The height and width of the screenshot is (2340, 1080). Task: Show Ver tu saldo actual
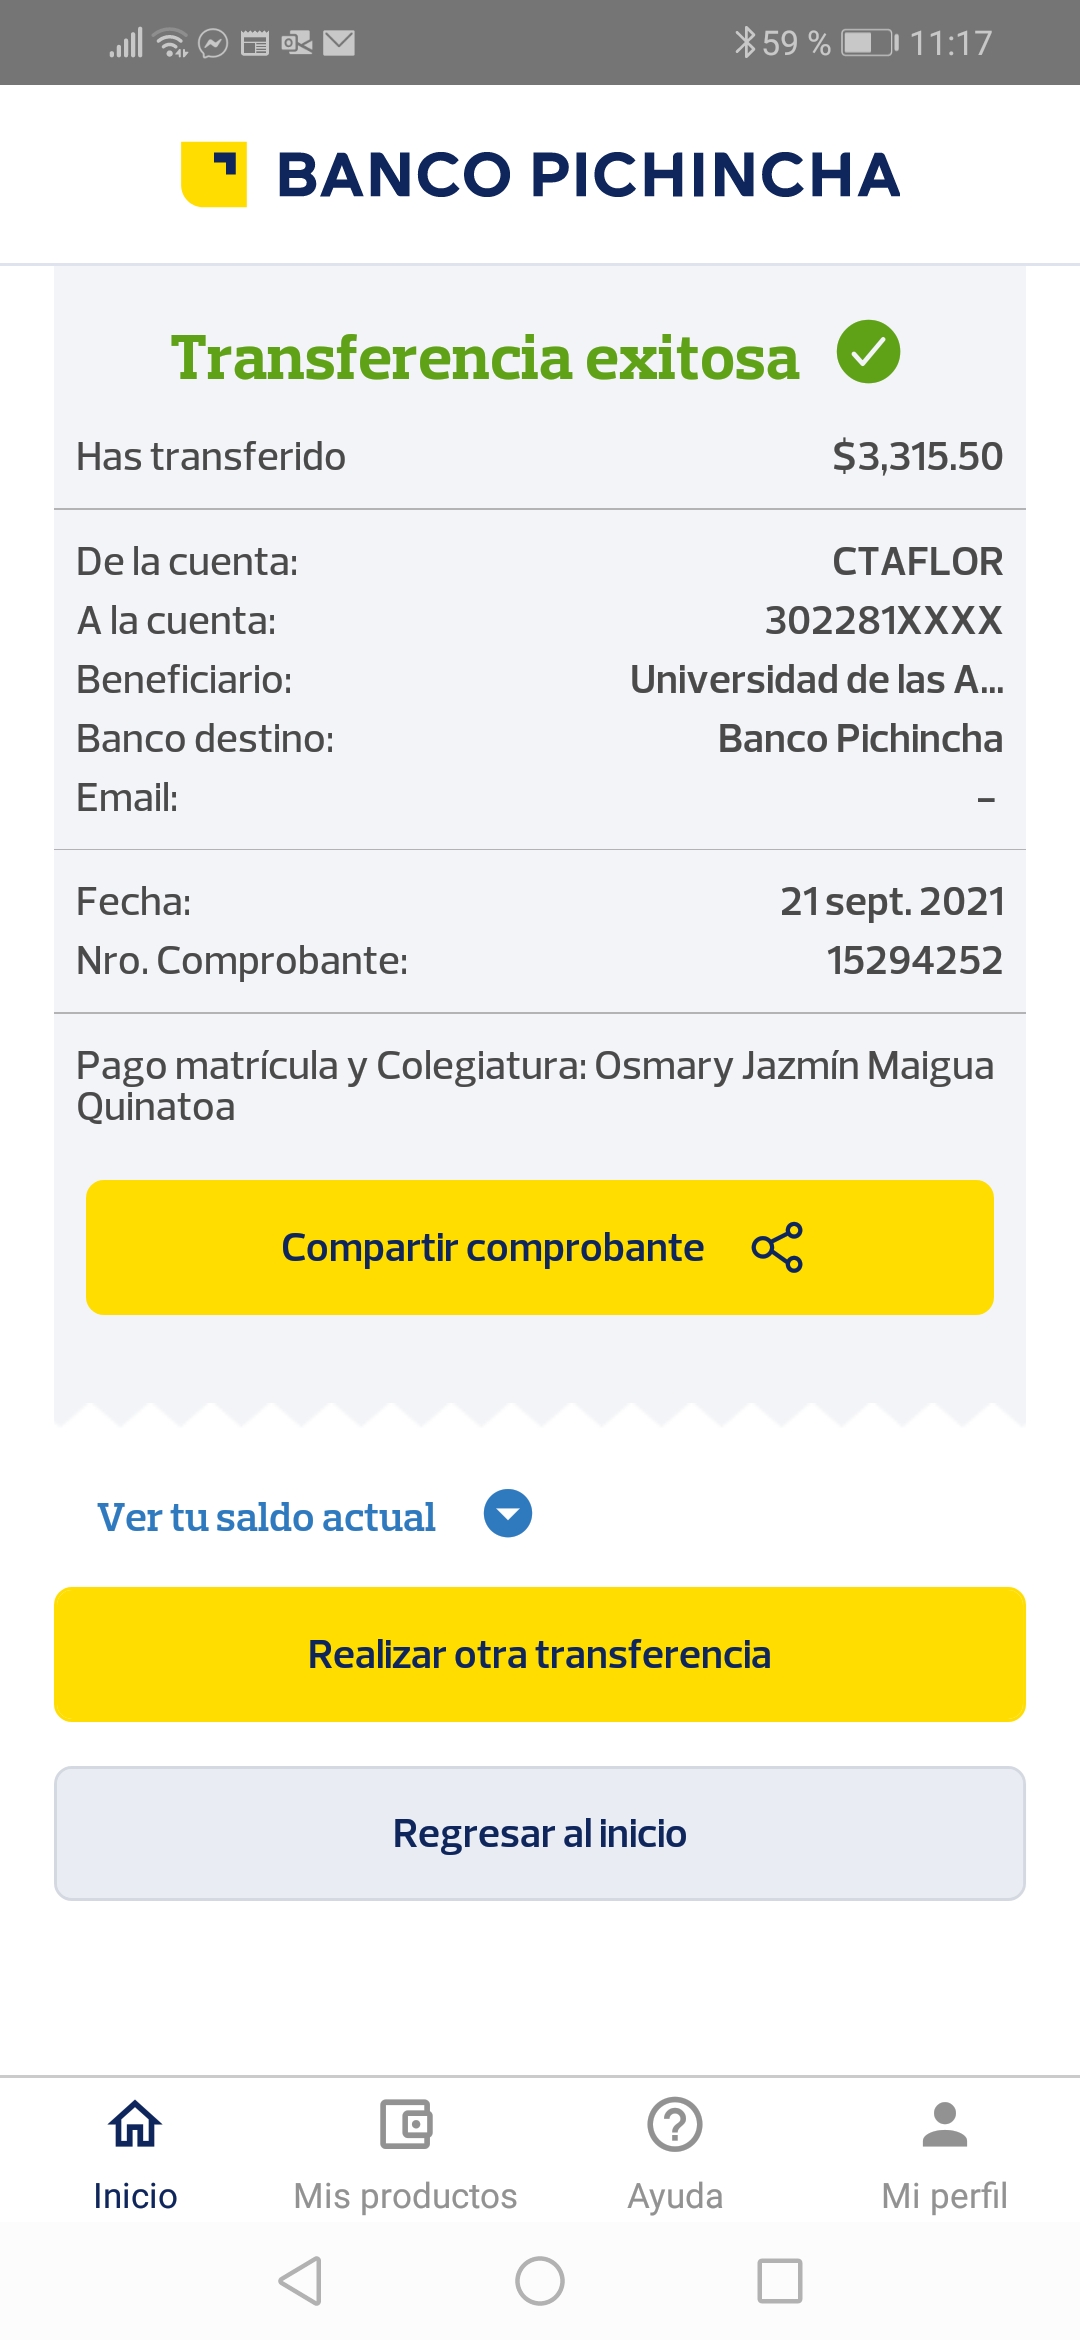pos(266,1517)
